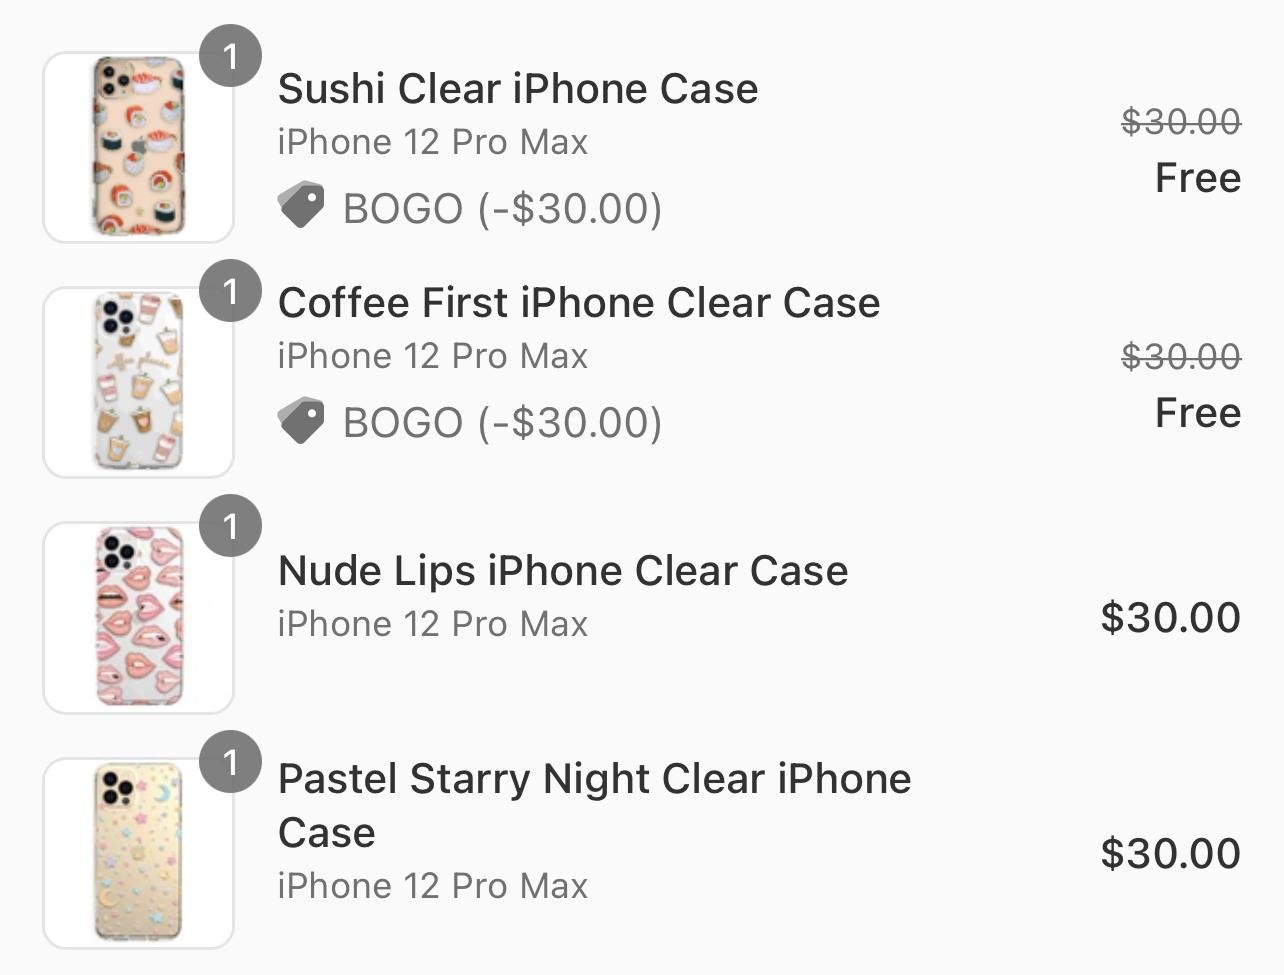Viewport: 1284px width, 975px height.
Task: Click the struck-through $30.00 on Coffee First
Action: tap(1181, 356)
